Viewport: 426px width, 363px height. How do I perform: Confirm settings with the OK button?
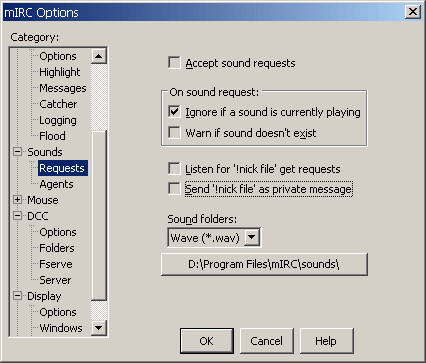pos(207,341)
